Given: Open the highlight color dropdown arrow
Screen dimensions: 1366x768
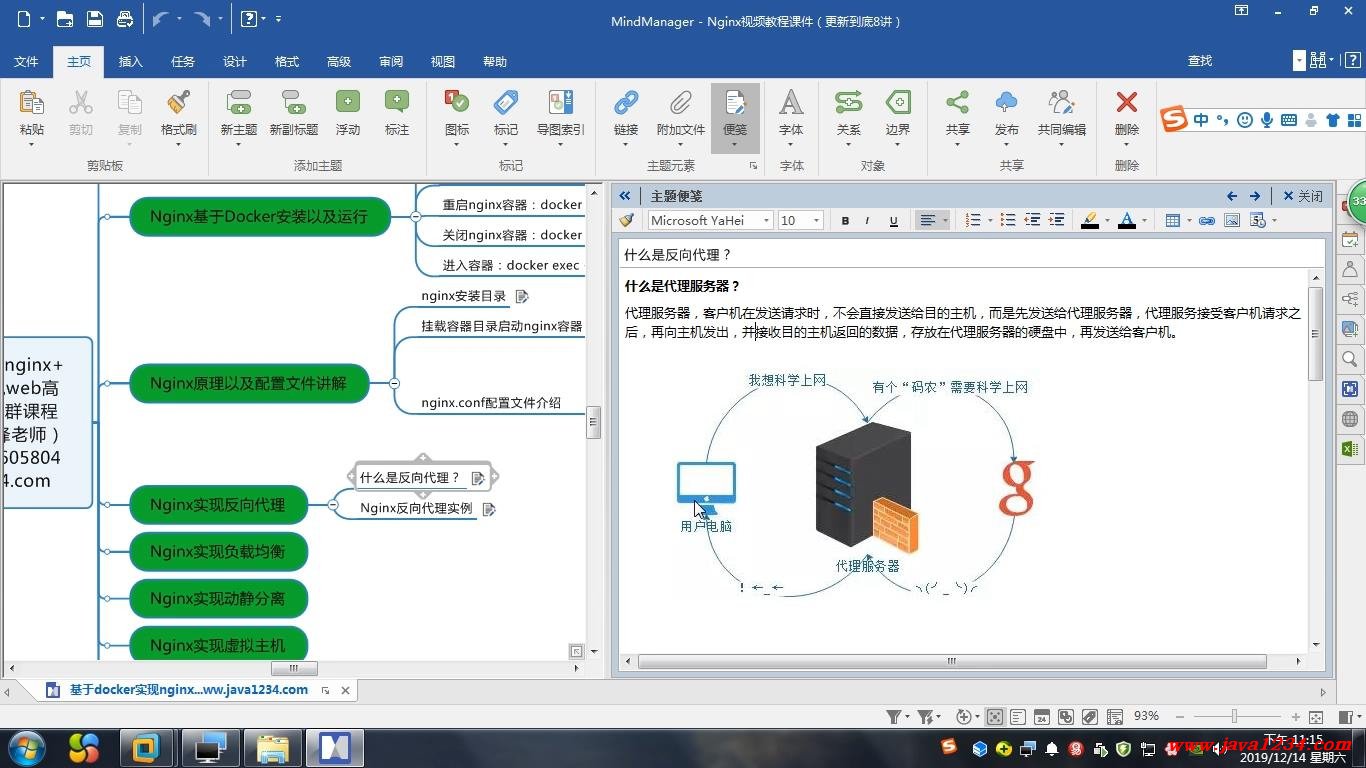Looking at the screenshot, I should pos(1106,220).
